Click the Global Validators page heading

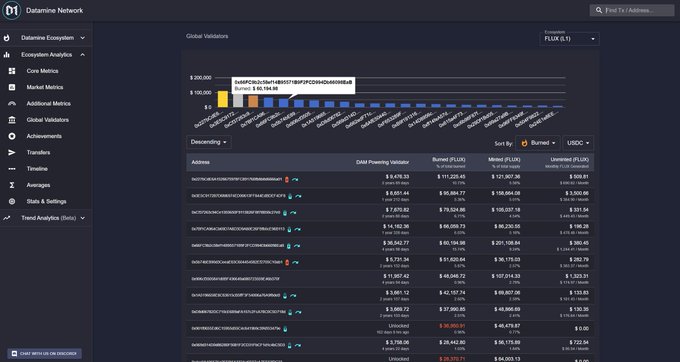pos(207,36)
